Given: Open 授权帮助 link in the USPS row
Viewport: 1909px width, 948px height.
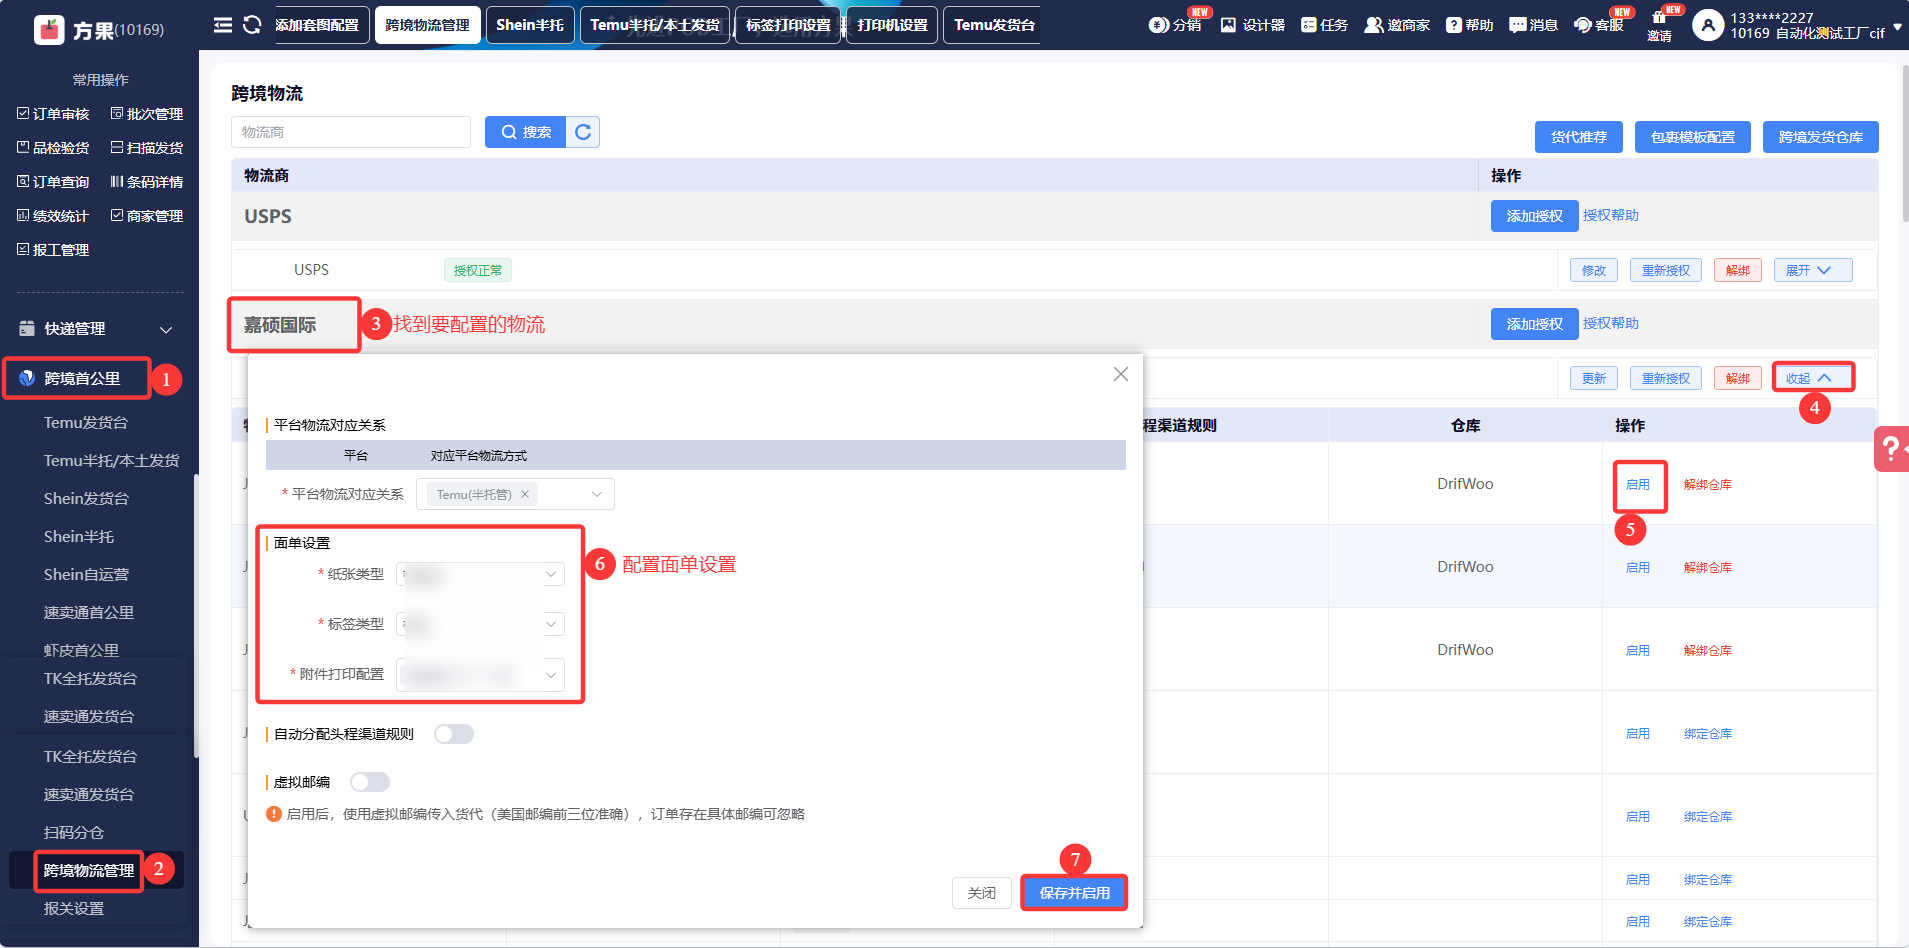Looking at the screenshot, I should 1611,216.
